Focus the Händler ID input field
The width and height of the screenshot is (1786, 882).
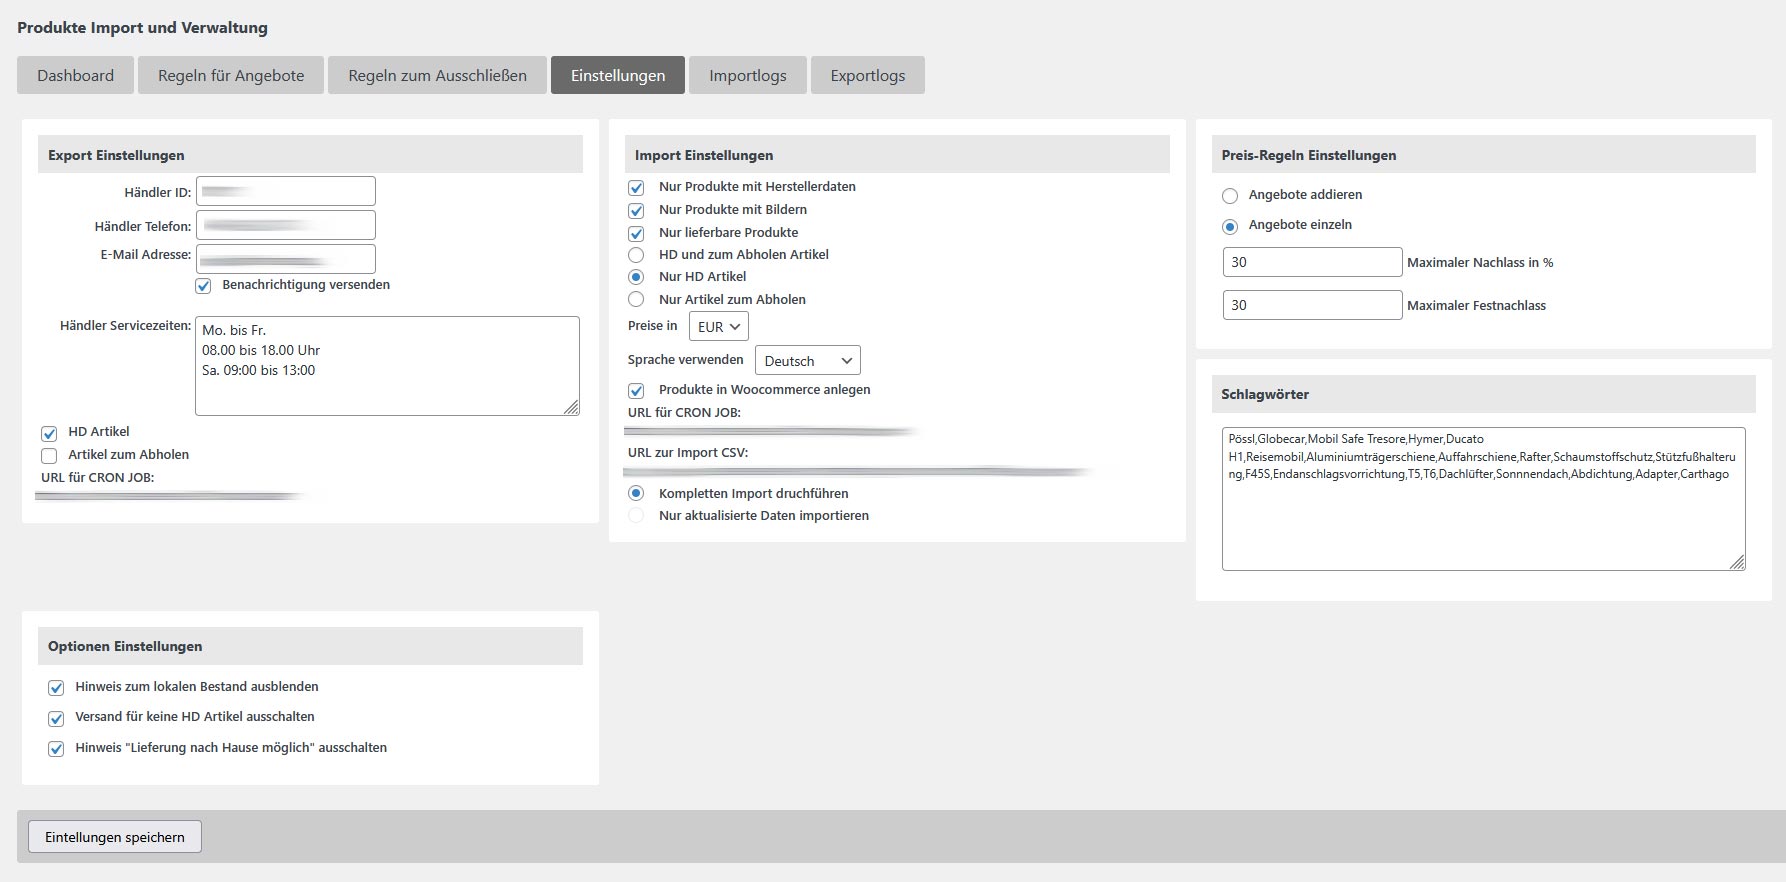pos(286,191)
